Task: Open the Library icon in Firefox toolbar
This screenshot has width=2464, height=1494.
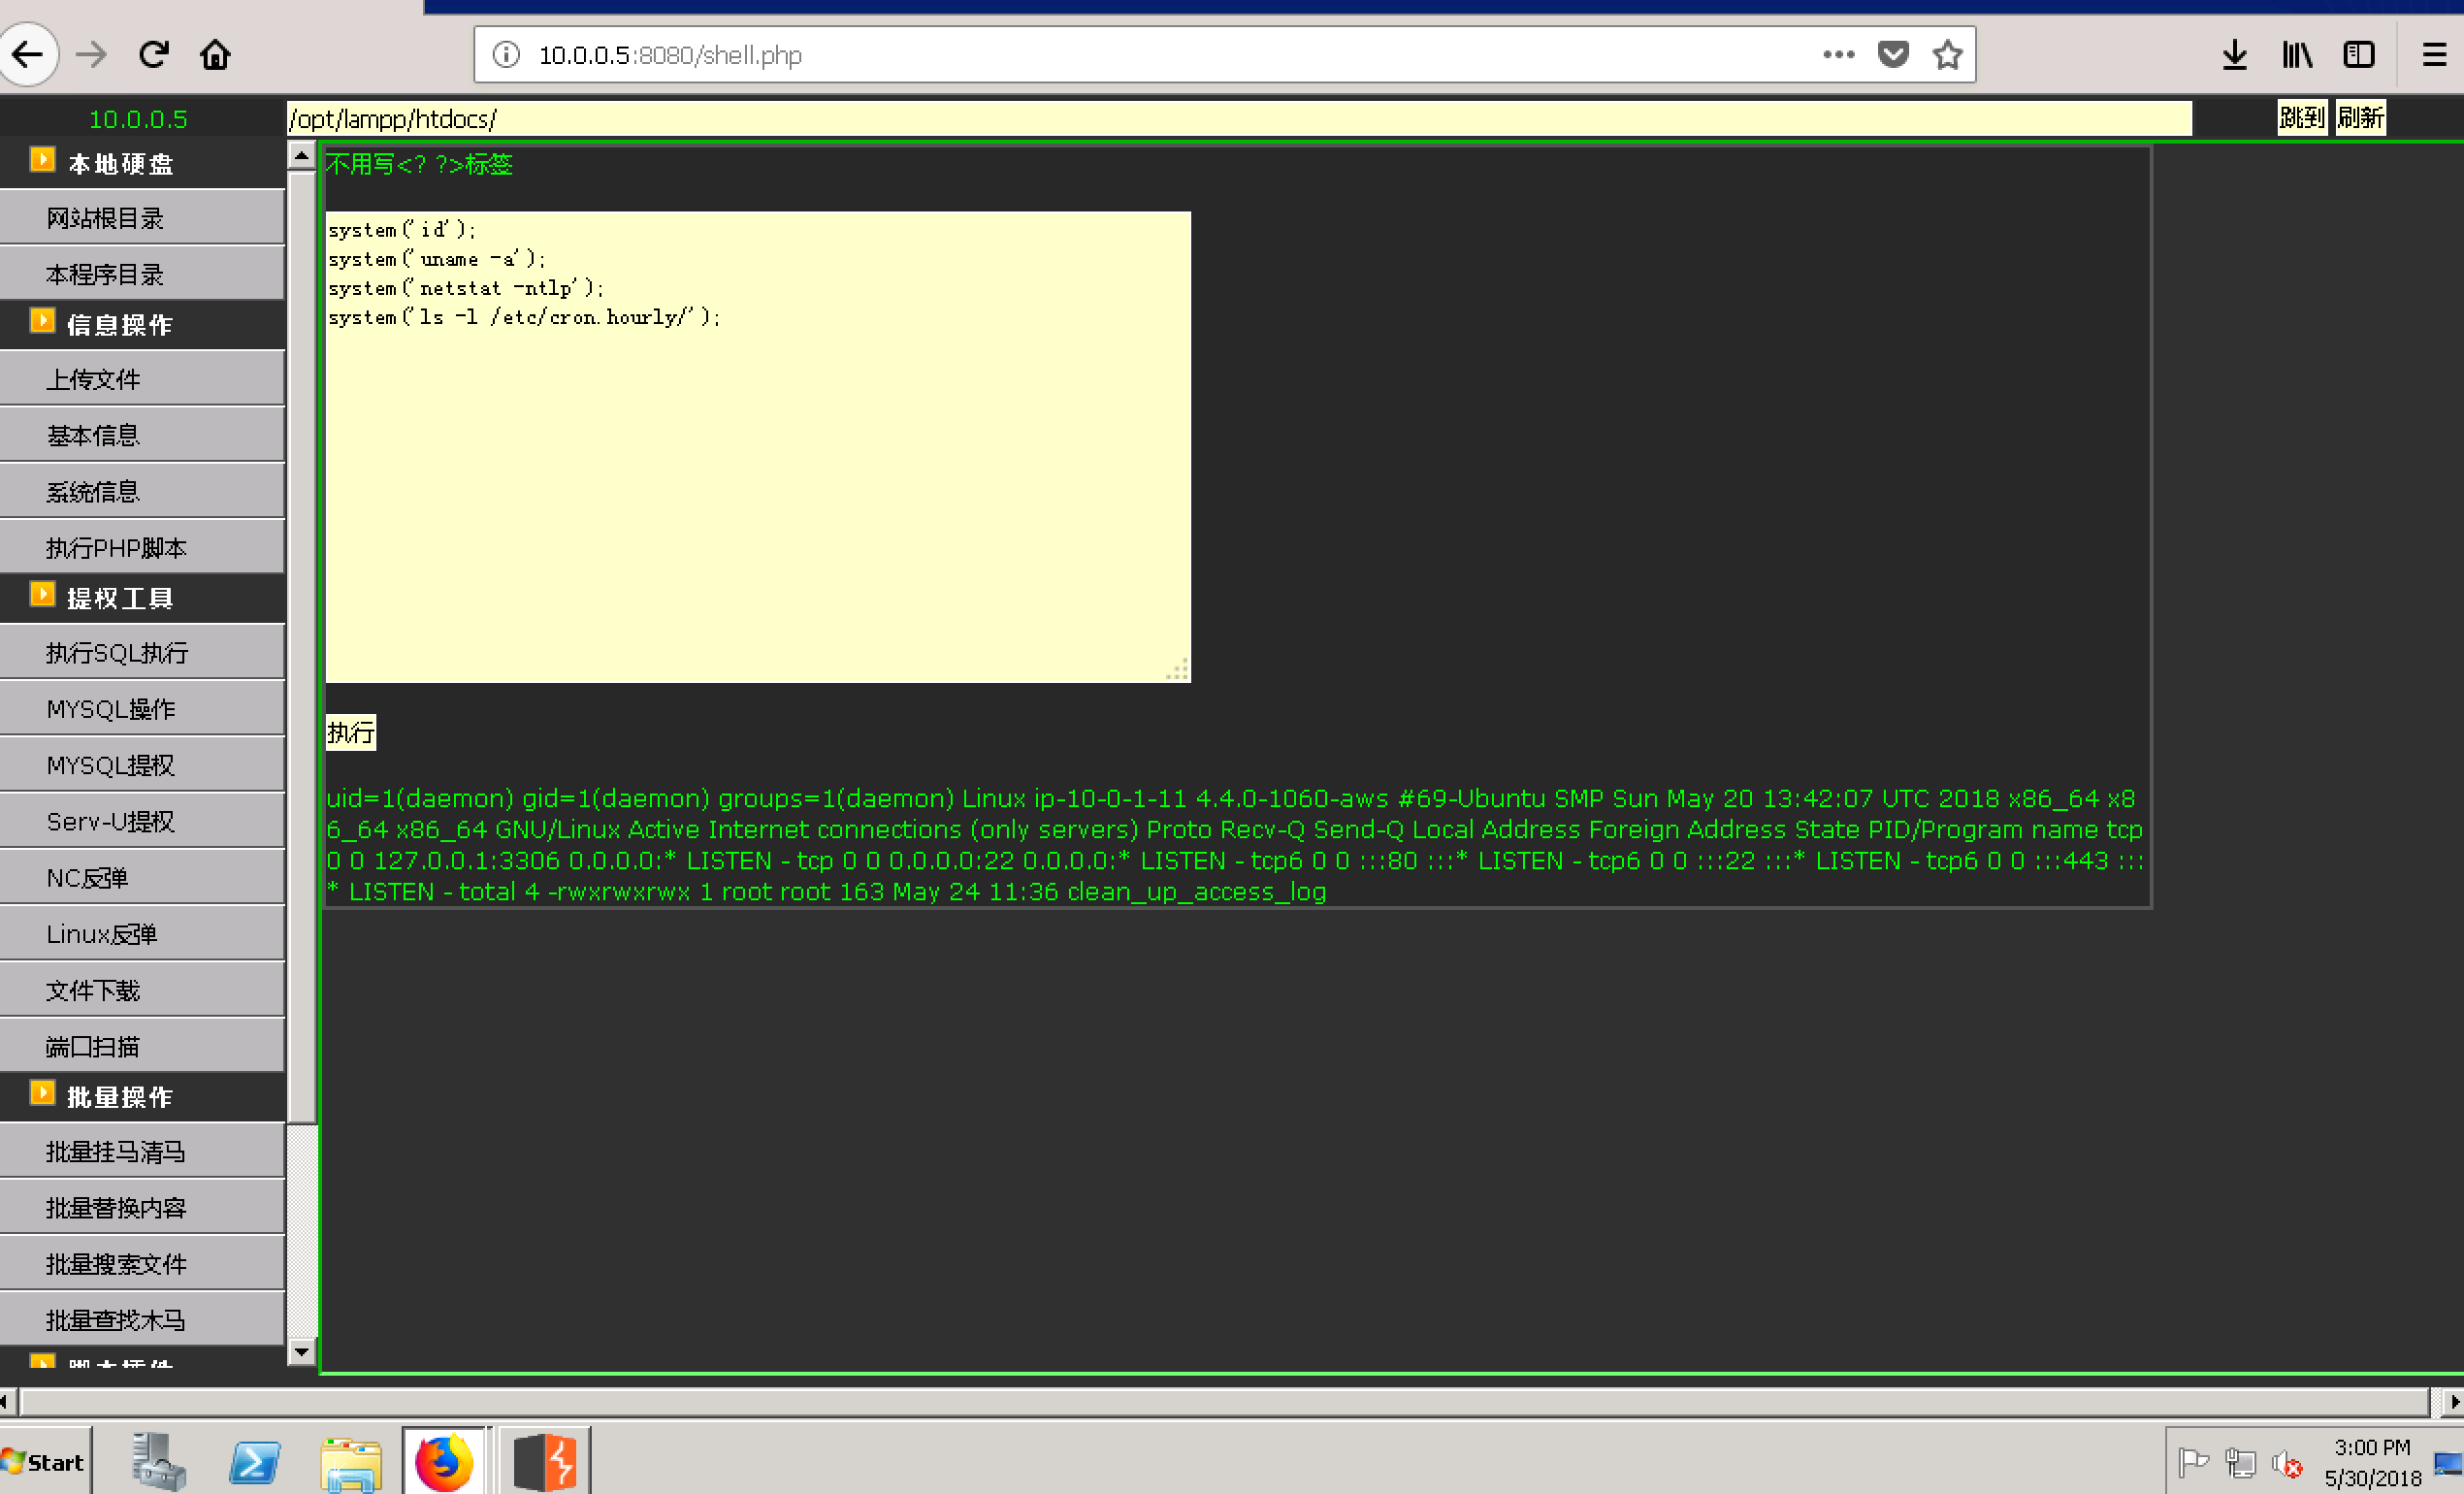Action: coord(2297,54)
